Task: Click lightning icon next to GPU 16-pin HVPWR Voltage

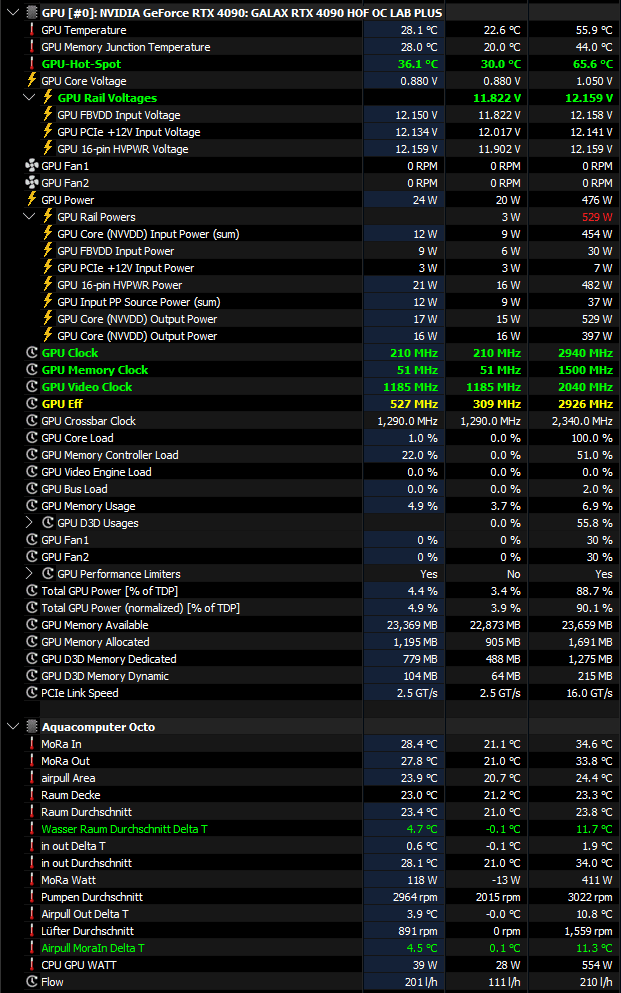Action: [x=47, y=149]
